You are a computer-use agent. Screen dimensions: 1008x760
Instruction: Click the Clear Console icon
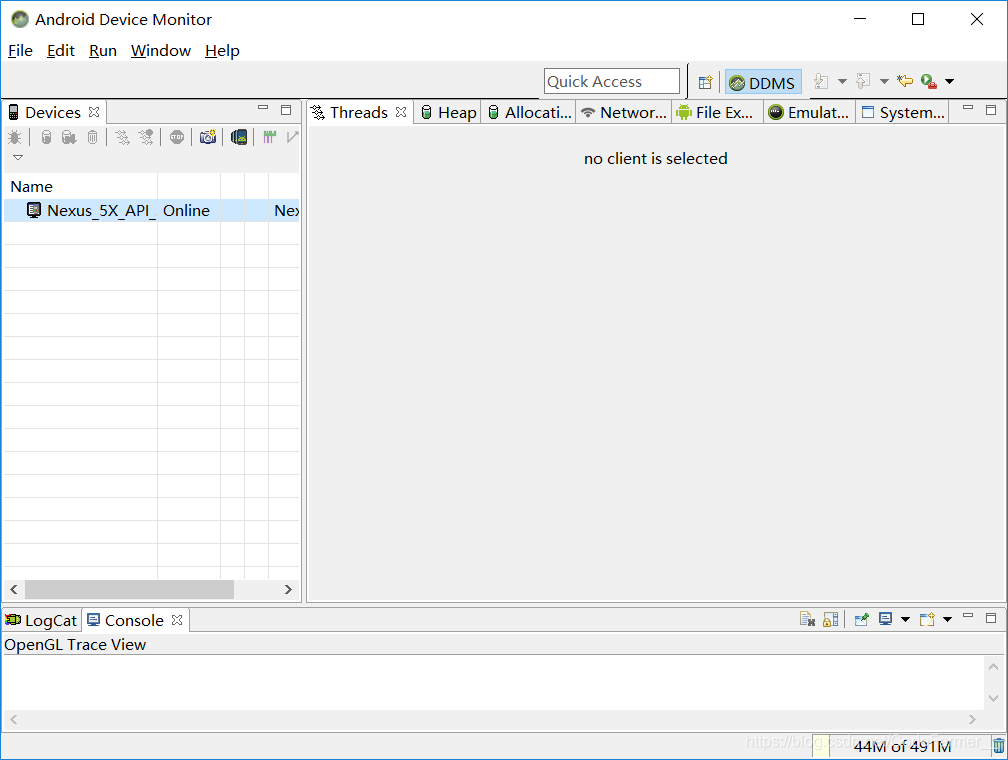coord(807,619)
